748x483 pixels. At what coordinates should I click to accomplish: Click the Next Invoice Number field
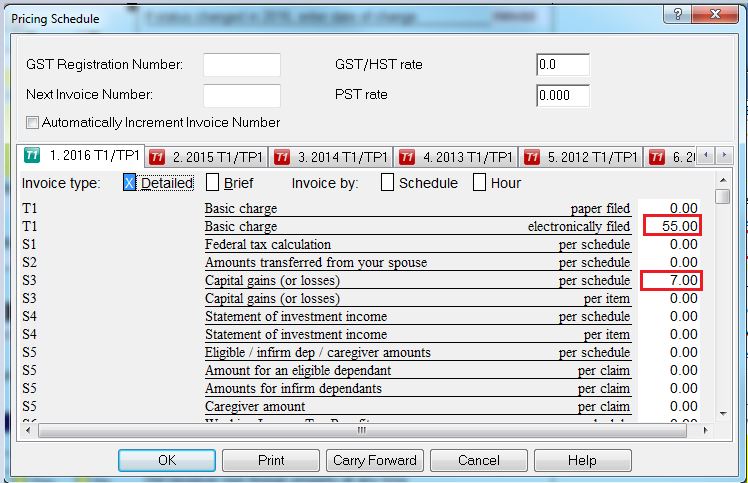pos(242,95)
